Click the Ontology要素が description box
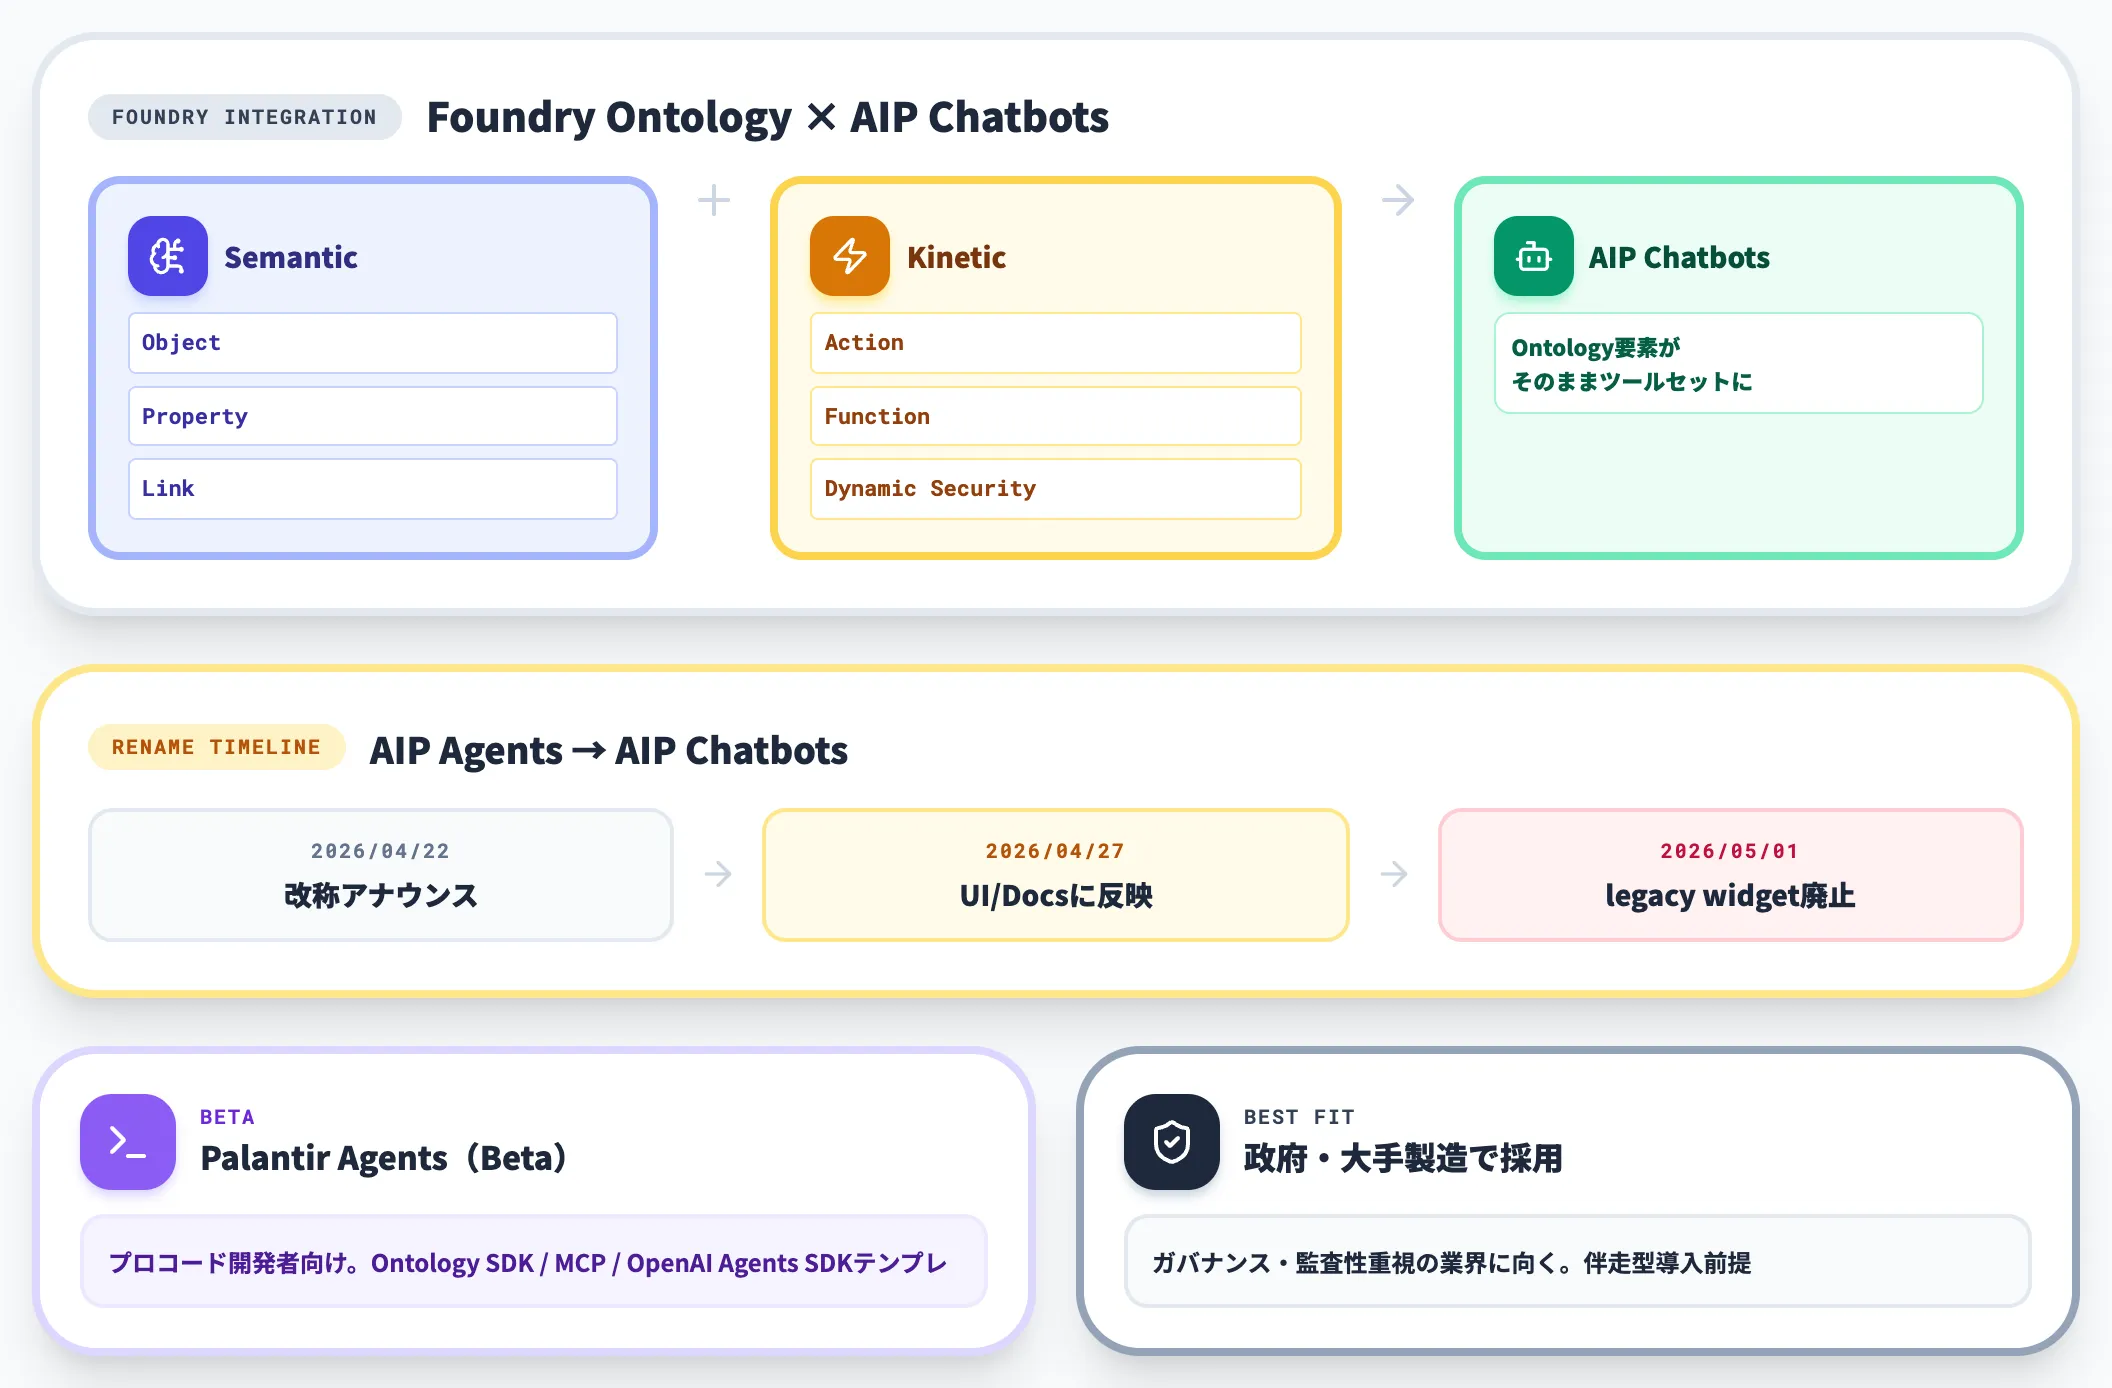2112x1388 pixels. click(1739, 363)
